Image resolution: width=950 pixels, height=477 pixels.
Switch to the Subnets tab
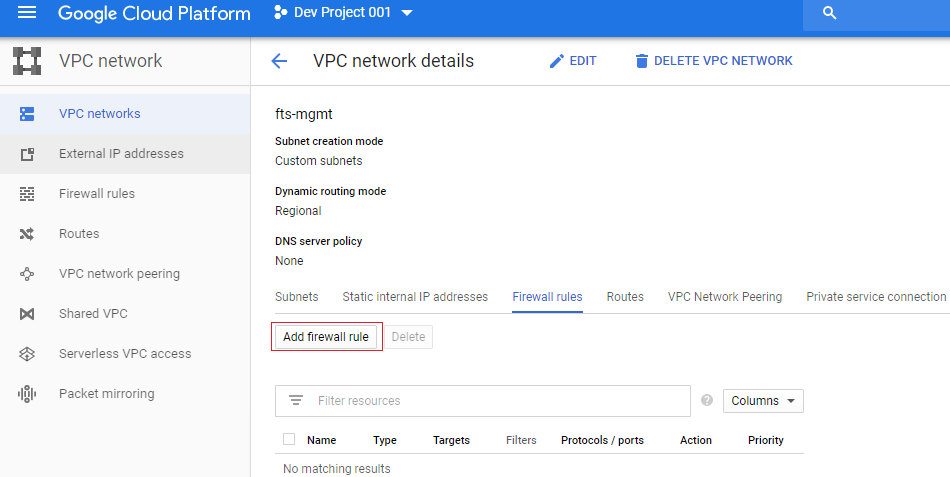pos(296,297)
